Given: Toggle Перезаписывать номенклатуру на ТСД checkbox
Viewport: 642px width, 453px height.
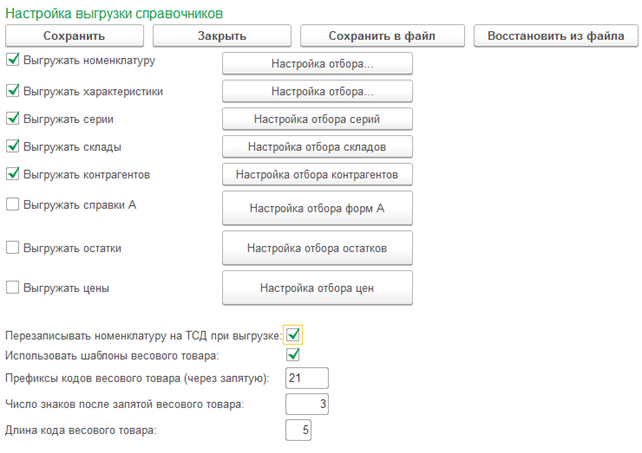Looking at the screenshot, I should point(293,335).
